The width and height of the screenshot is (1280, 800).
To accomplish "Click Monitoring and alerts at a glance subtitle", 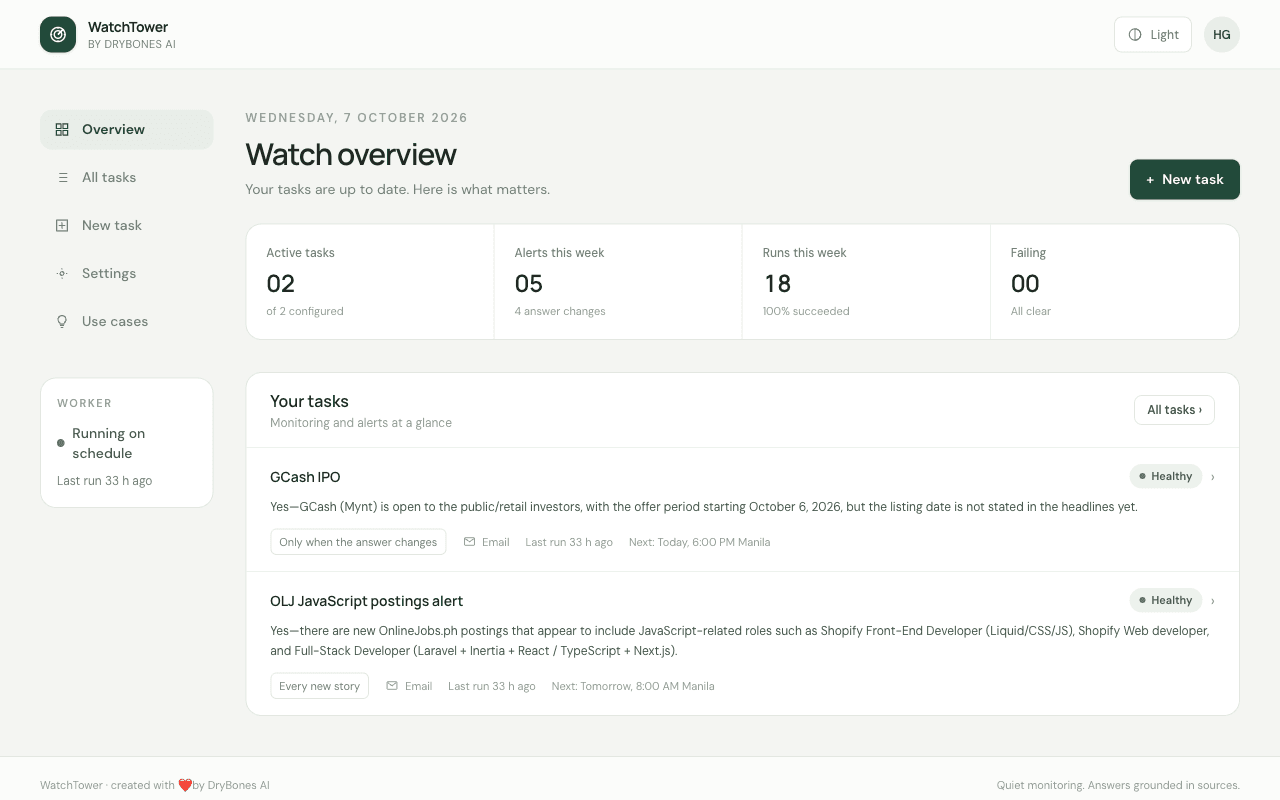I will pyautogui.click(x=361, y=423).
